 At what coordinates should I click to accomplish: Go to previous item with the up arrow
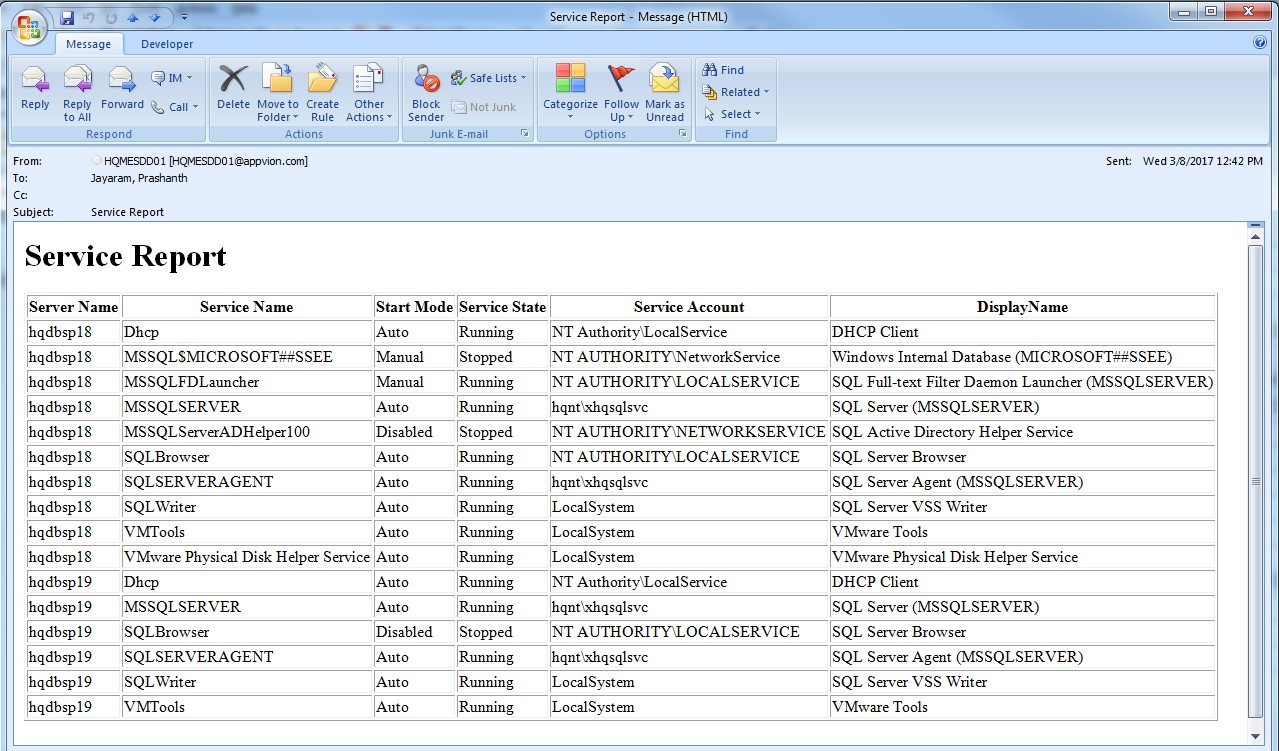132,18
